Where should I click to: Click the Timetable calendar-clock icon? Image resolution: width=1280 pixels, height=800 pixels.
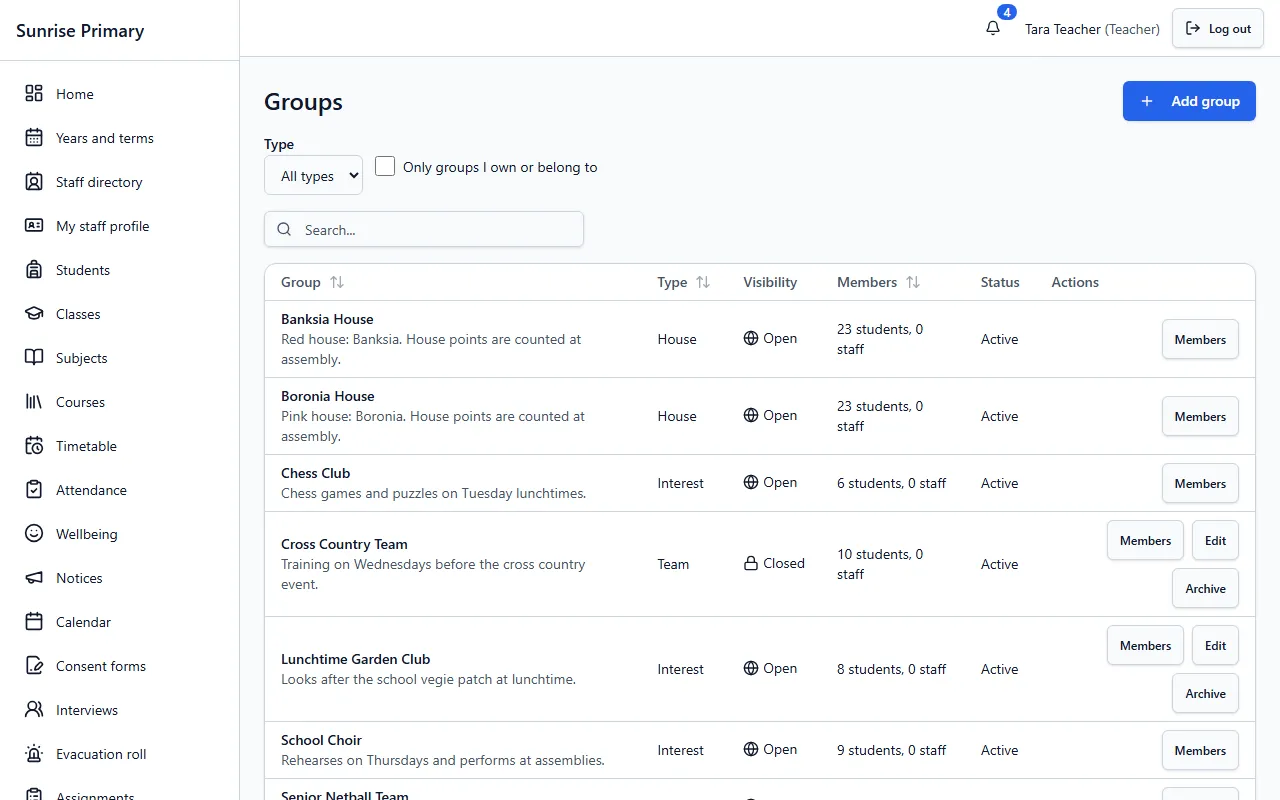pyautogui.click(x=34, y=446)
